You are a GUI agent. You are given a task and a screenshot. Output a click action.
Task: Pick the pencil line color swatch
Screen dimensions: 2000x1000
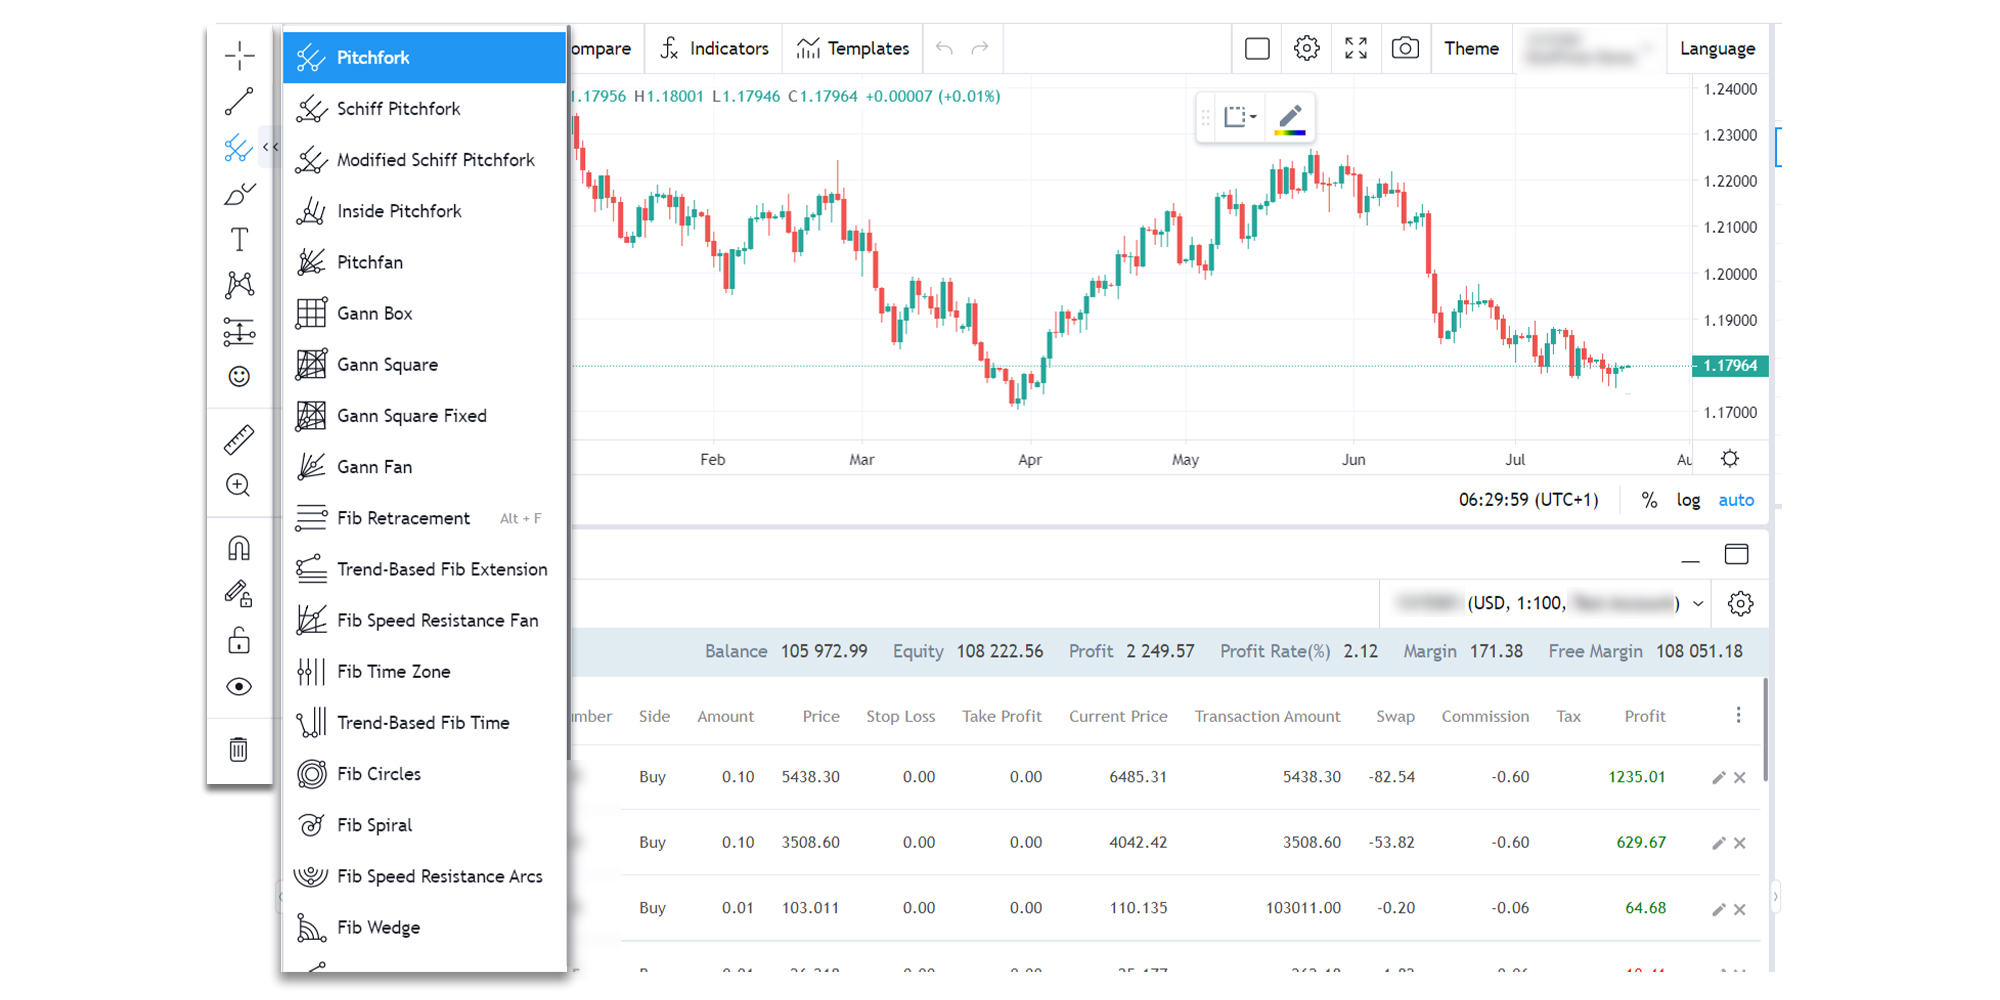pos(1290,118)
